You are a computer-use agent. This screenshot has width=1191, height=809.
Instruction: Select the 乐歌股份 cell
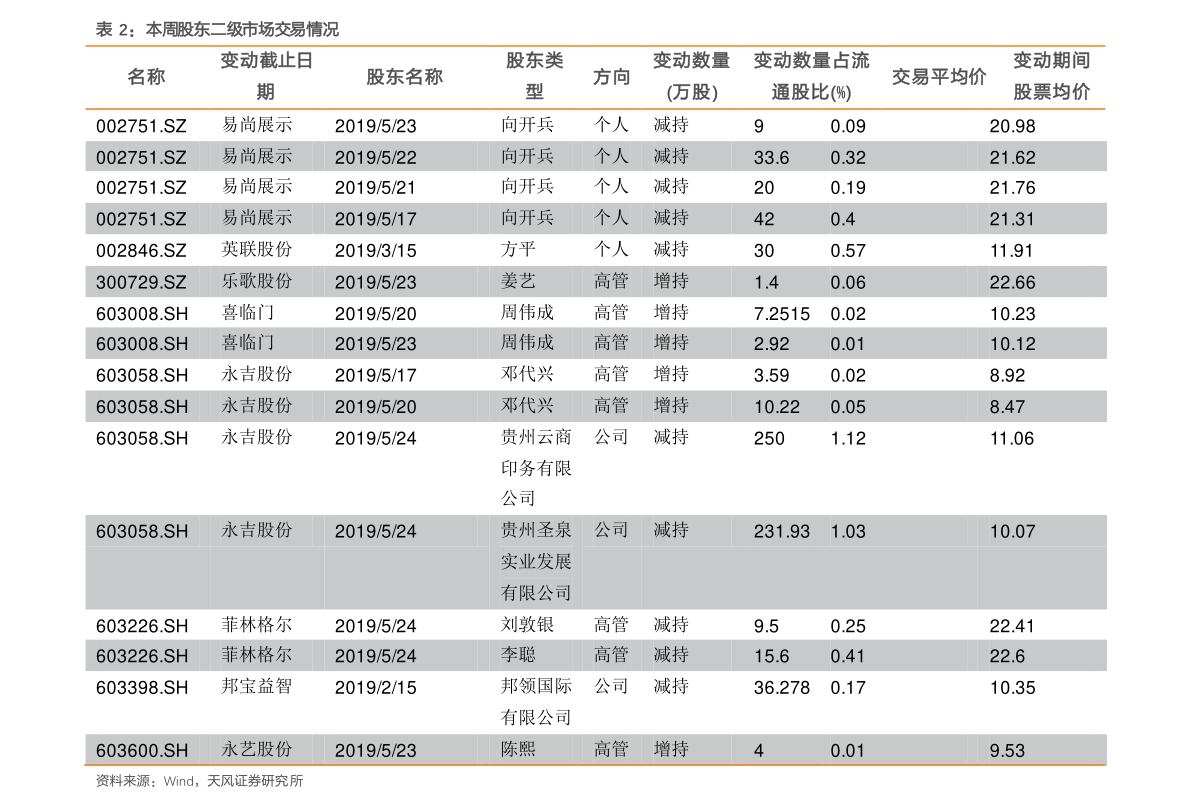256,281
